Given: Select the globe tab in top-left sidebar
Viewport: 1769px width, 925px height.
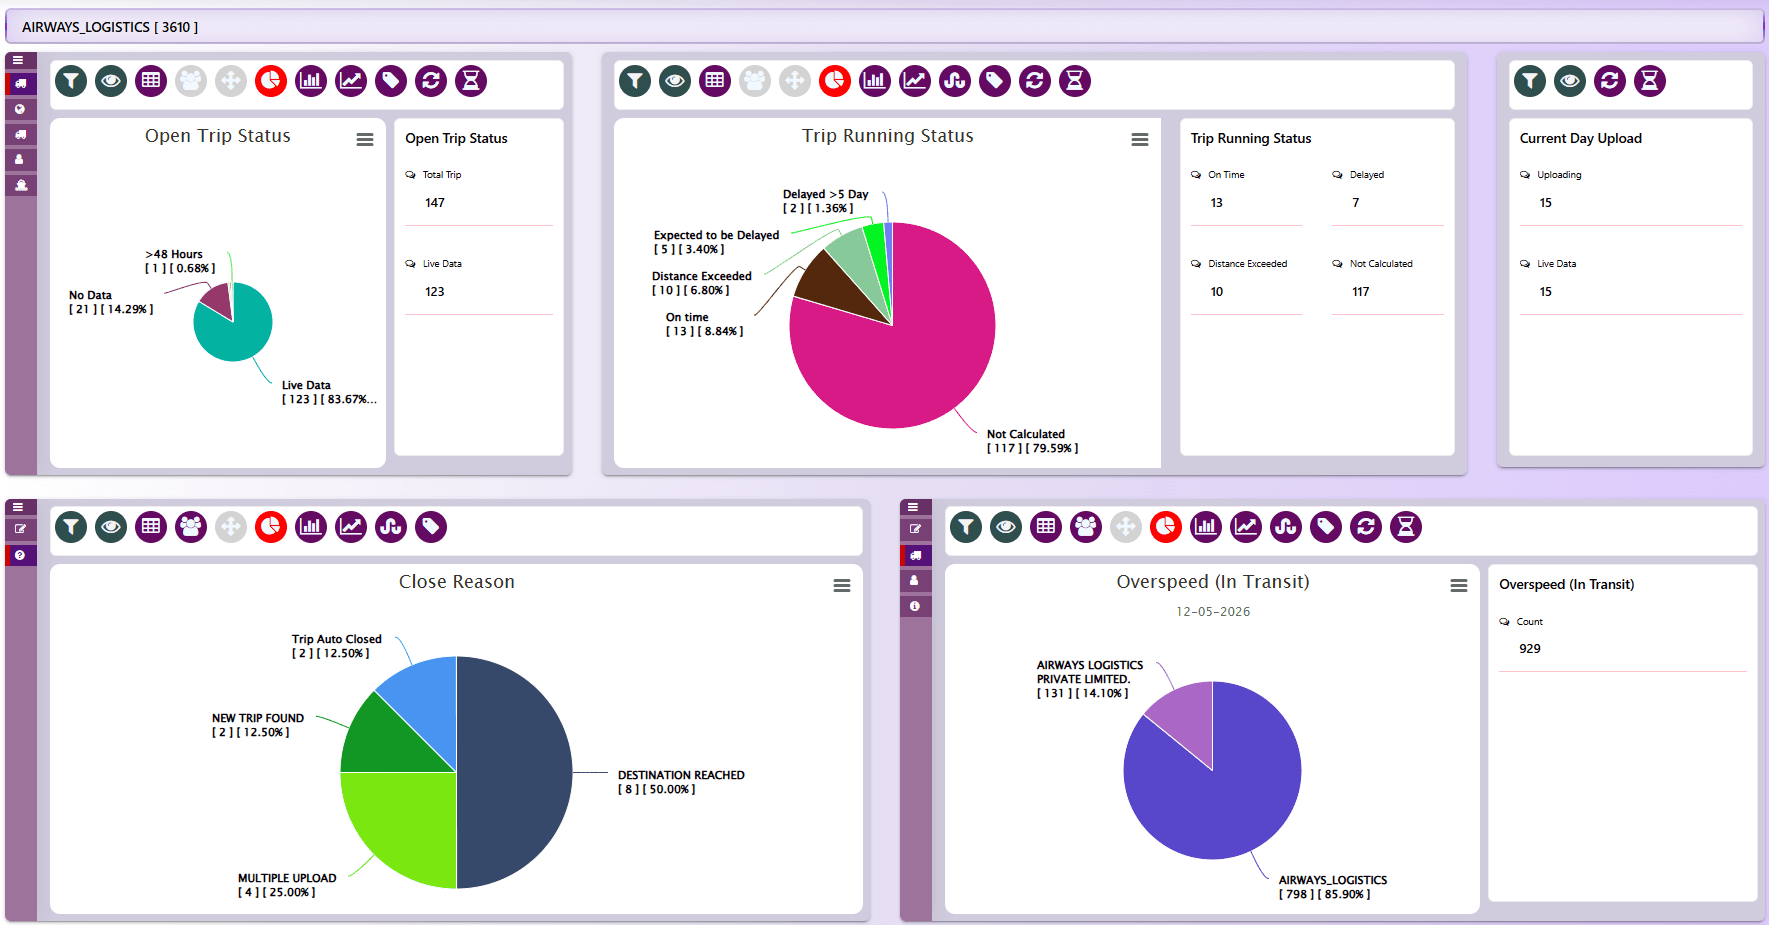Looking at the screenshot, I should (x=21, y=109).
